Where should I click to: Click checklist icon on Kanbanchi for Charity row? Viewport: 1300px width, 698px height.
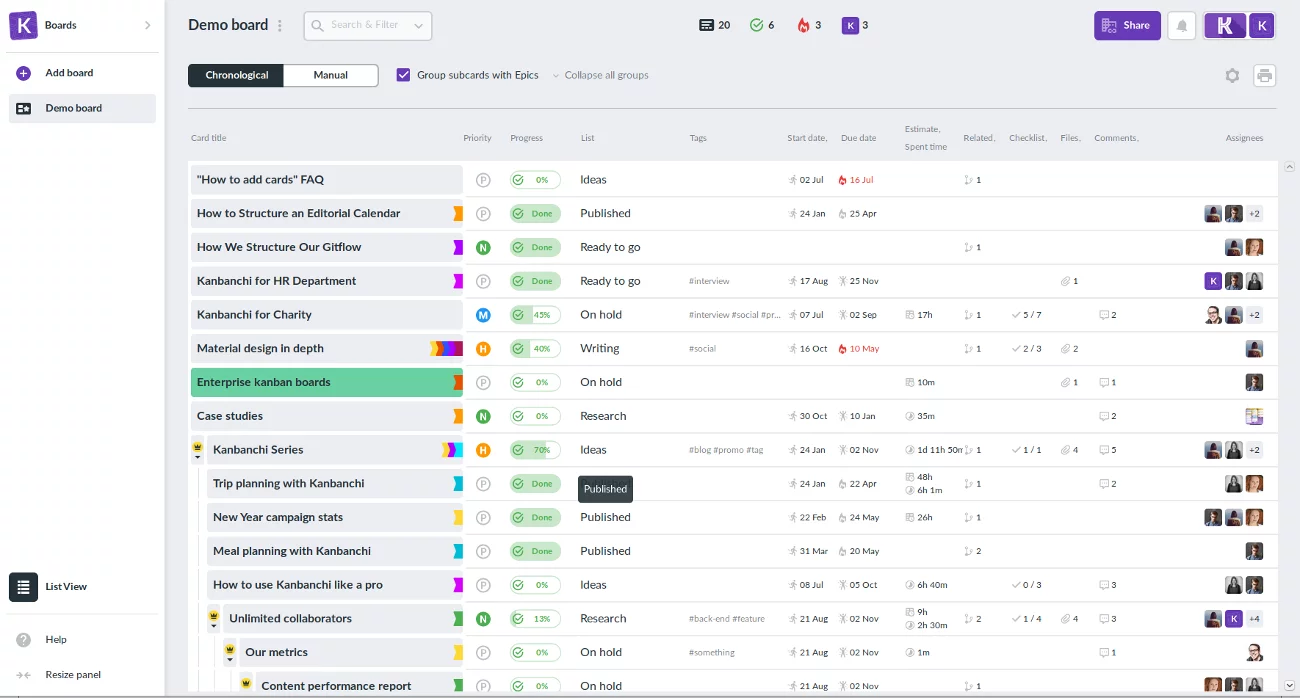click(1015, 315)
